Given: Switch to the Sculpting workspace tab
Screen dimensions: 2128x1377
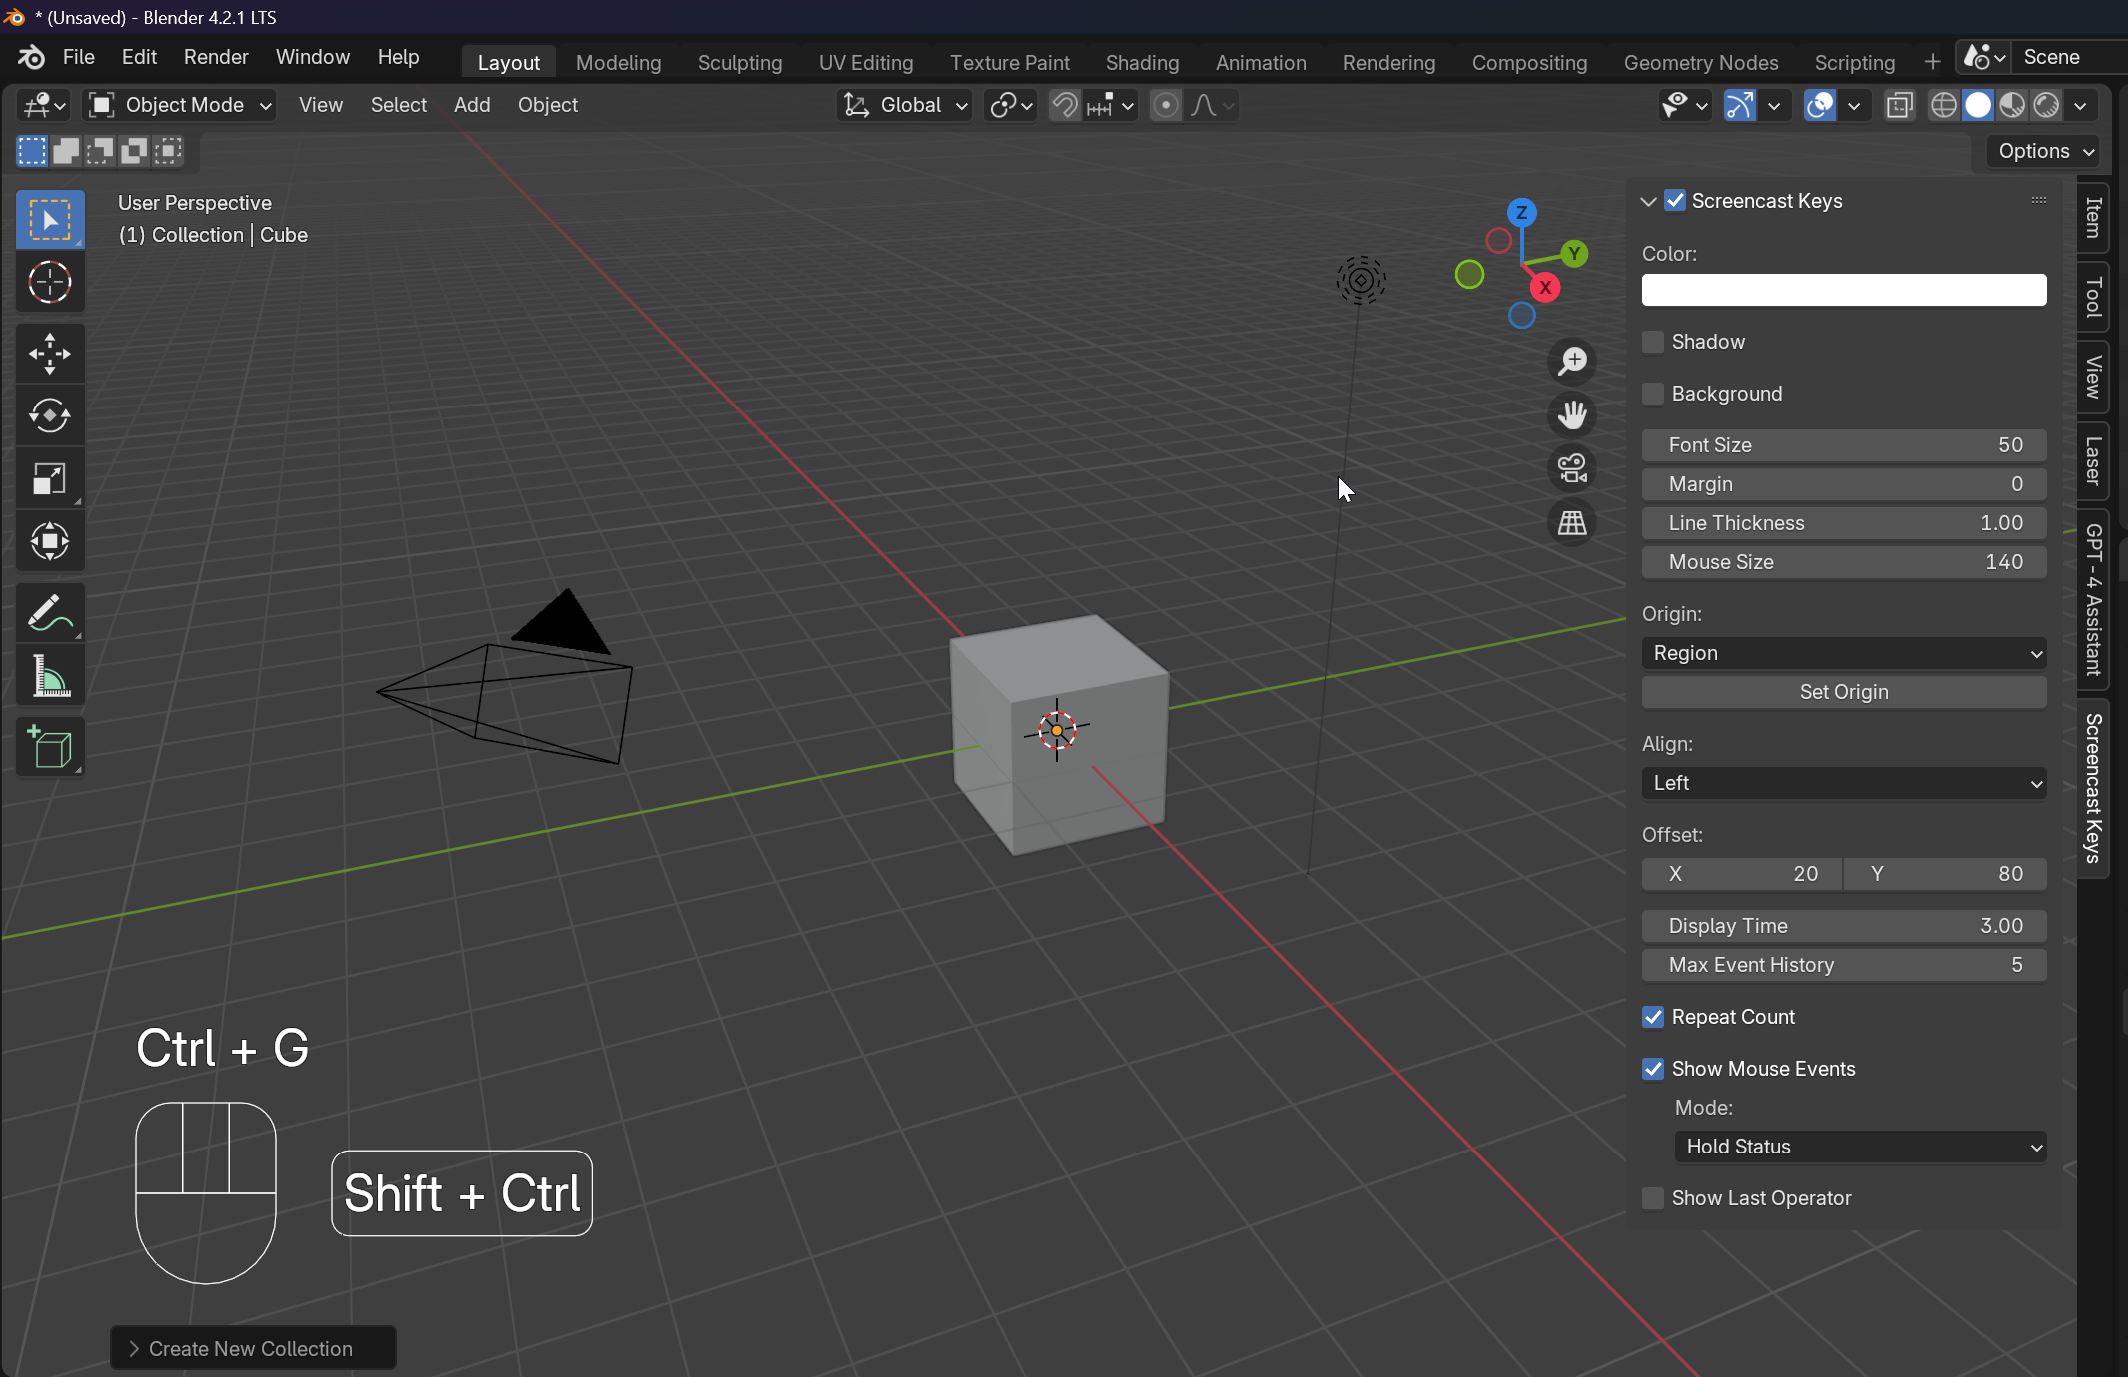Looking at the screenshot, I should [739, 62].
